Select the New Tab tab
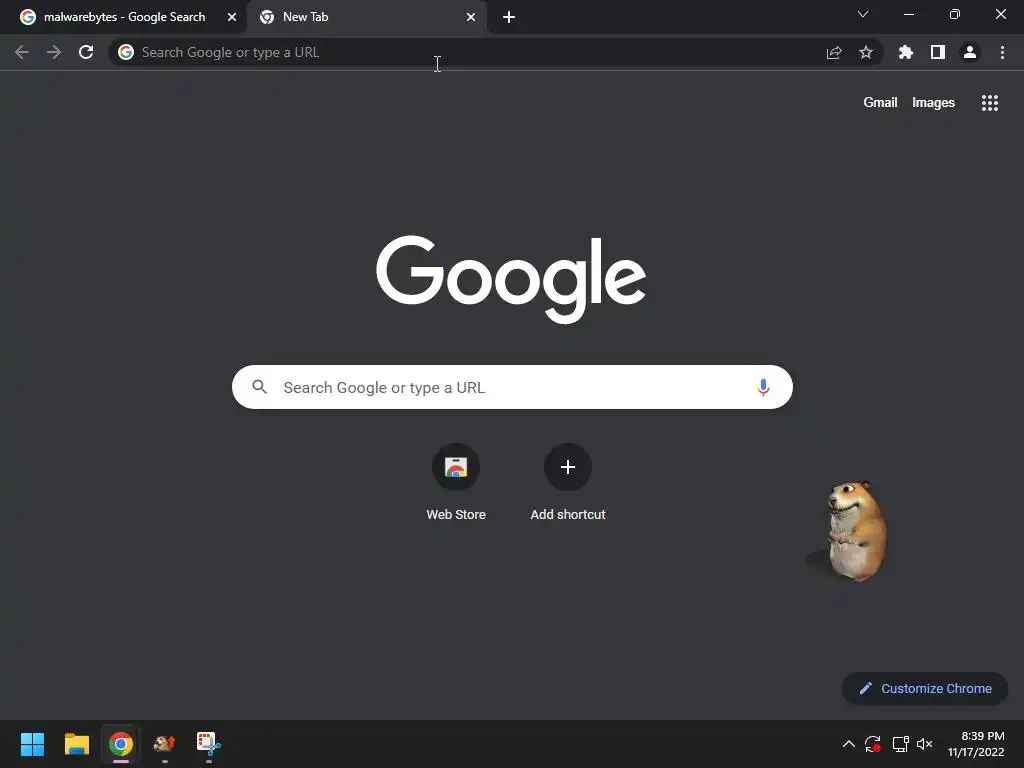This screenshot has width=1024, height=768. click(x=367, y=17)
